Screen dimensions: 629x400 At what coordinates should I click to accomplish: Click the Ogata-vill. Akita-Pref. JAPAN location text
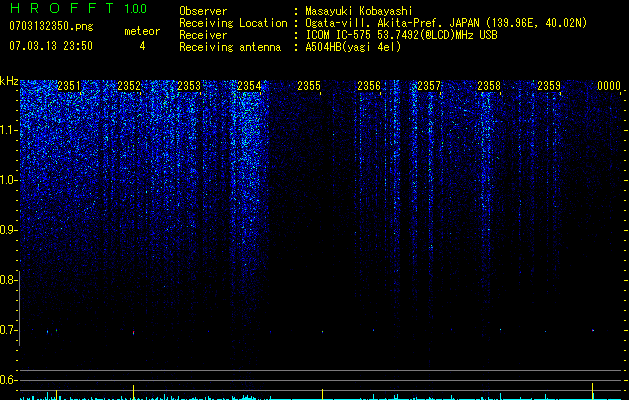(446, 23)
